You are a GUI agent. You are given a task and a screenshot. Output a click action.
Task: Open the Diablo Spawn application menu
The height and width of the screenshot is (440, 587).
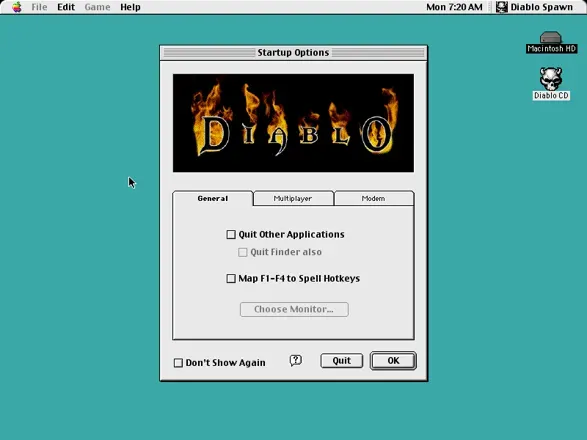coord(534,7)
